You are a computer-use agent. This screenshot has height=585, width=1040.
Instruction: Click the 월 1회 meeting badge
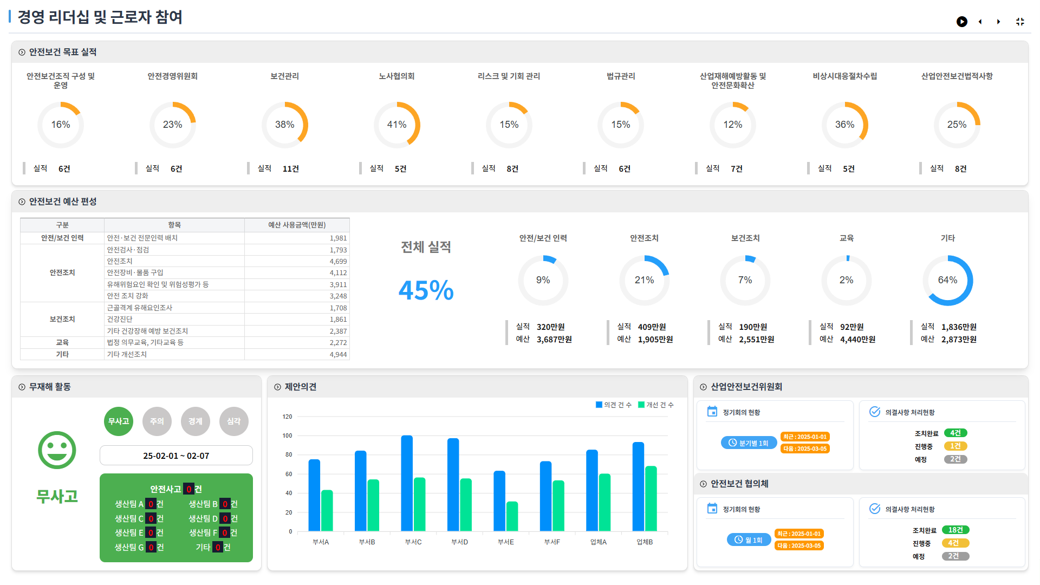pos(748,540)
